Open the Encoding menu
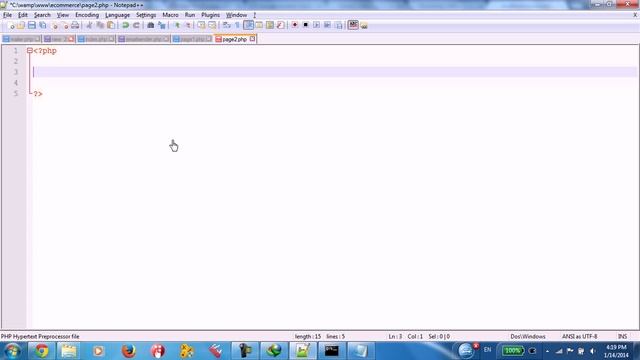Viewport: 640px width, 360px height. click(x=87, y=15)
